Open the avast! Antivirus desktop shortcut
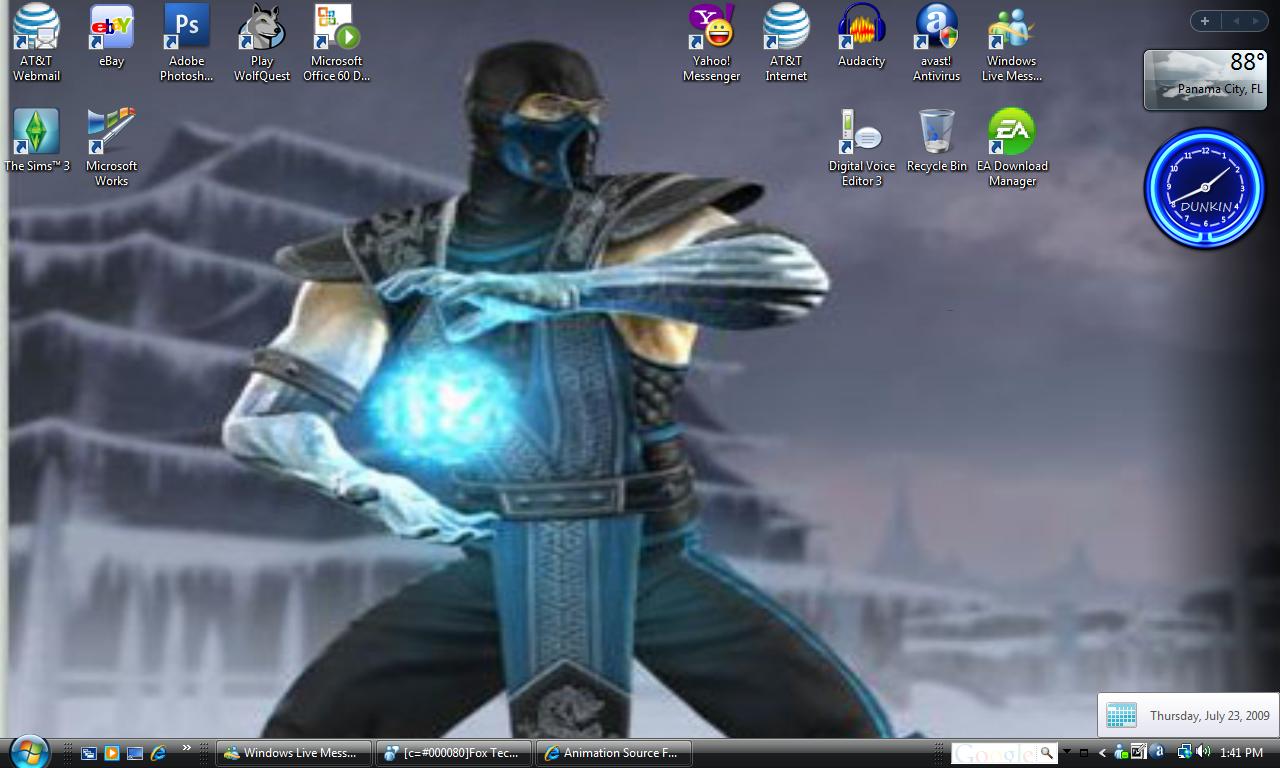Image resolution: width=1280 pixels, height=768 pixels. [936, 42]
